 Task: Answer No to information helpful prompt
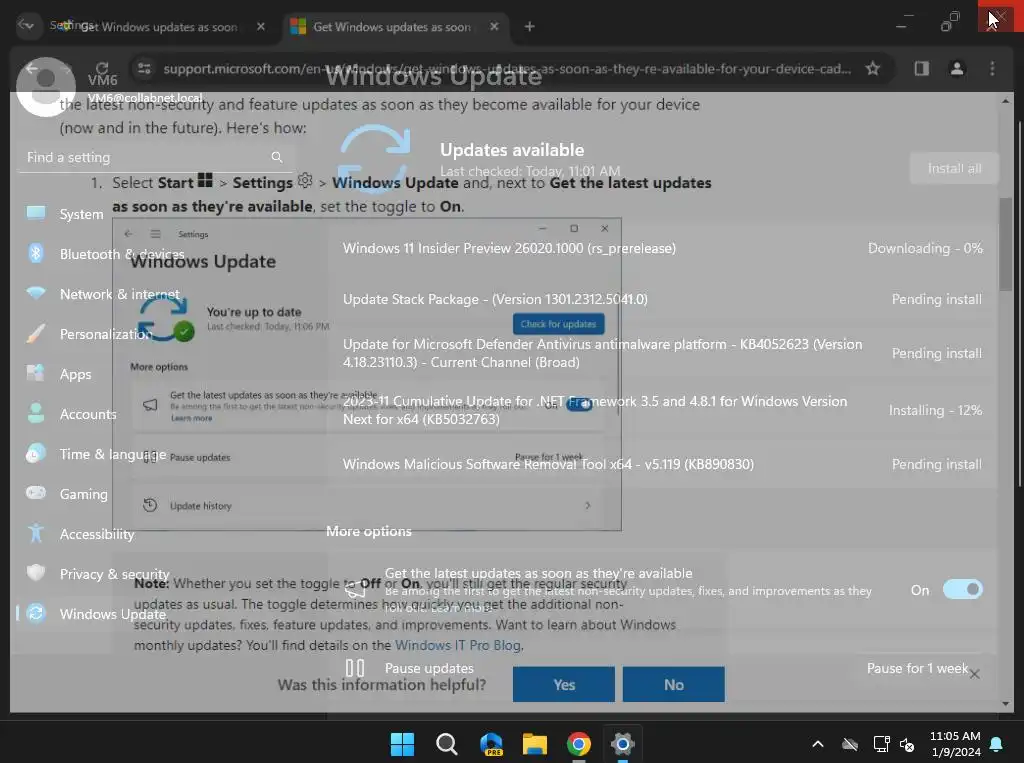(673, 685)
